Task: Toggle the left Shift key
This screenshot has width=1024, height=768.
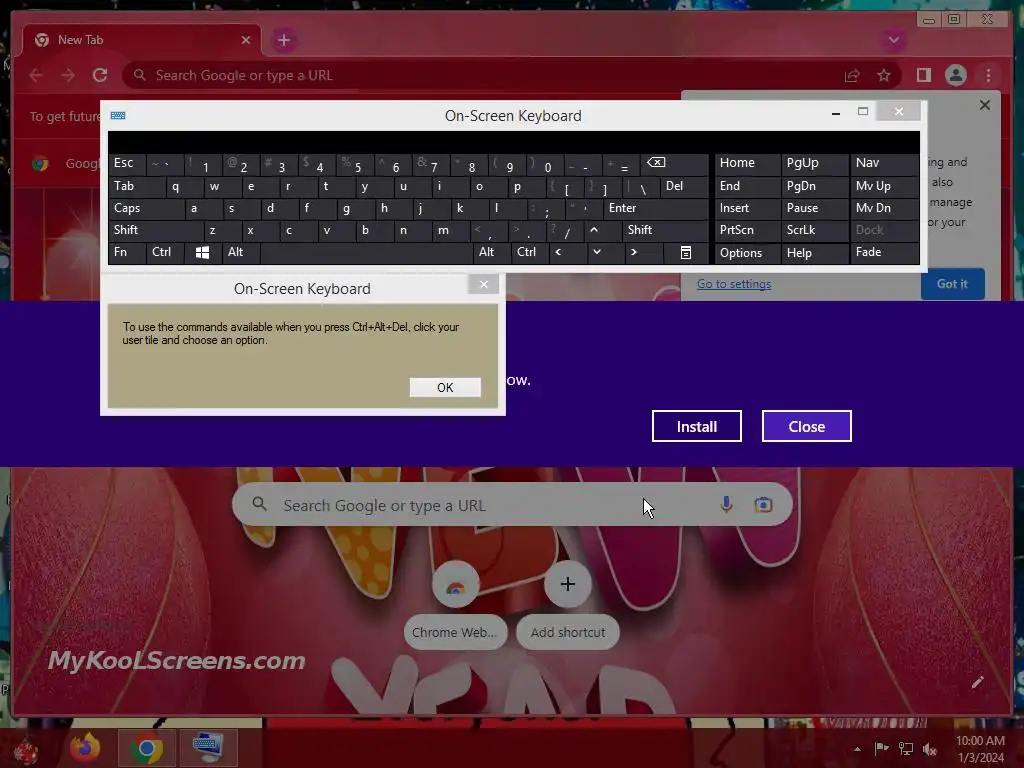Action: click(x=155, y=230)
